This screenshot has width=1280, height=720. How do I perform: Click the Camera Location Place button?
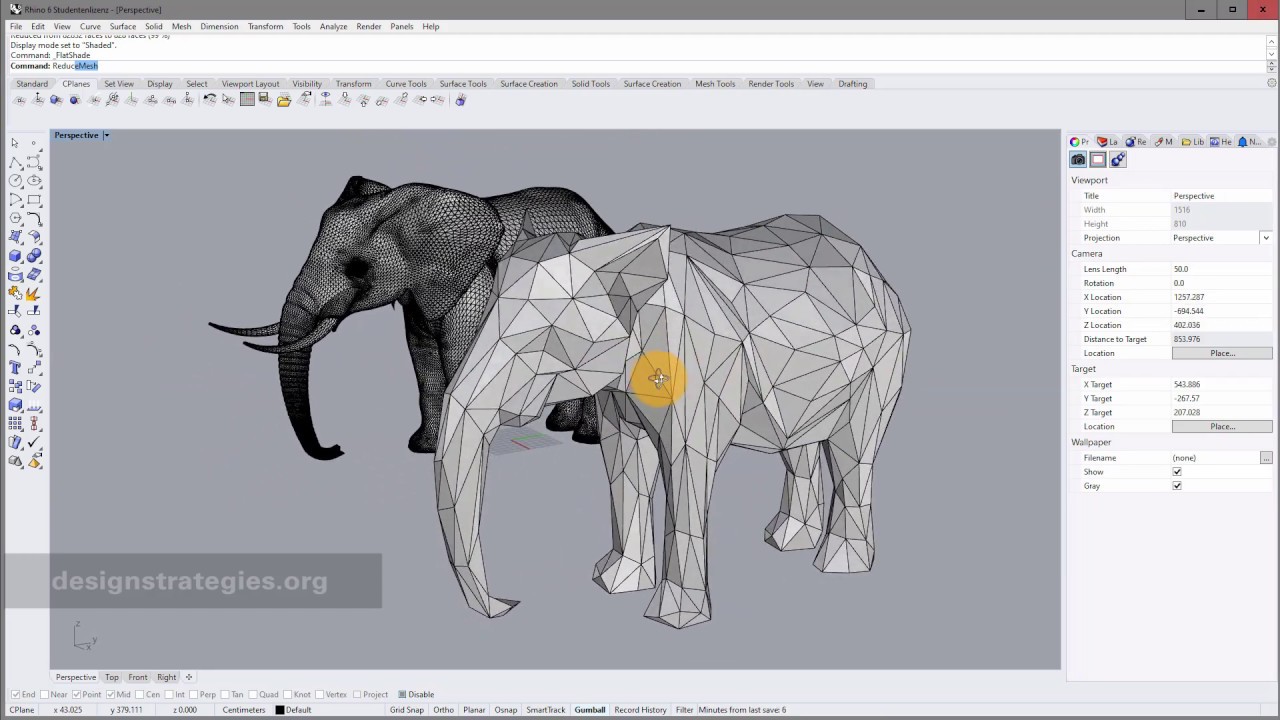[1222, 353]
